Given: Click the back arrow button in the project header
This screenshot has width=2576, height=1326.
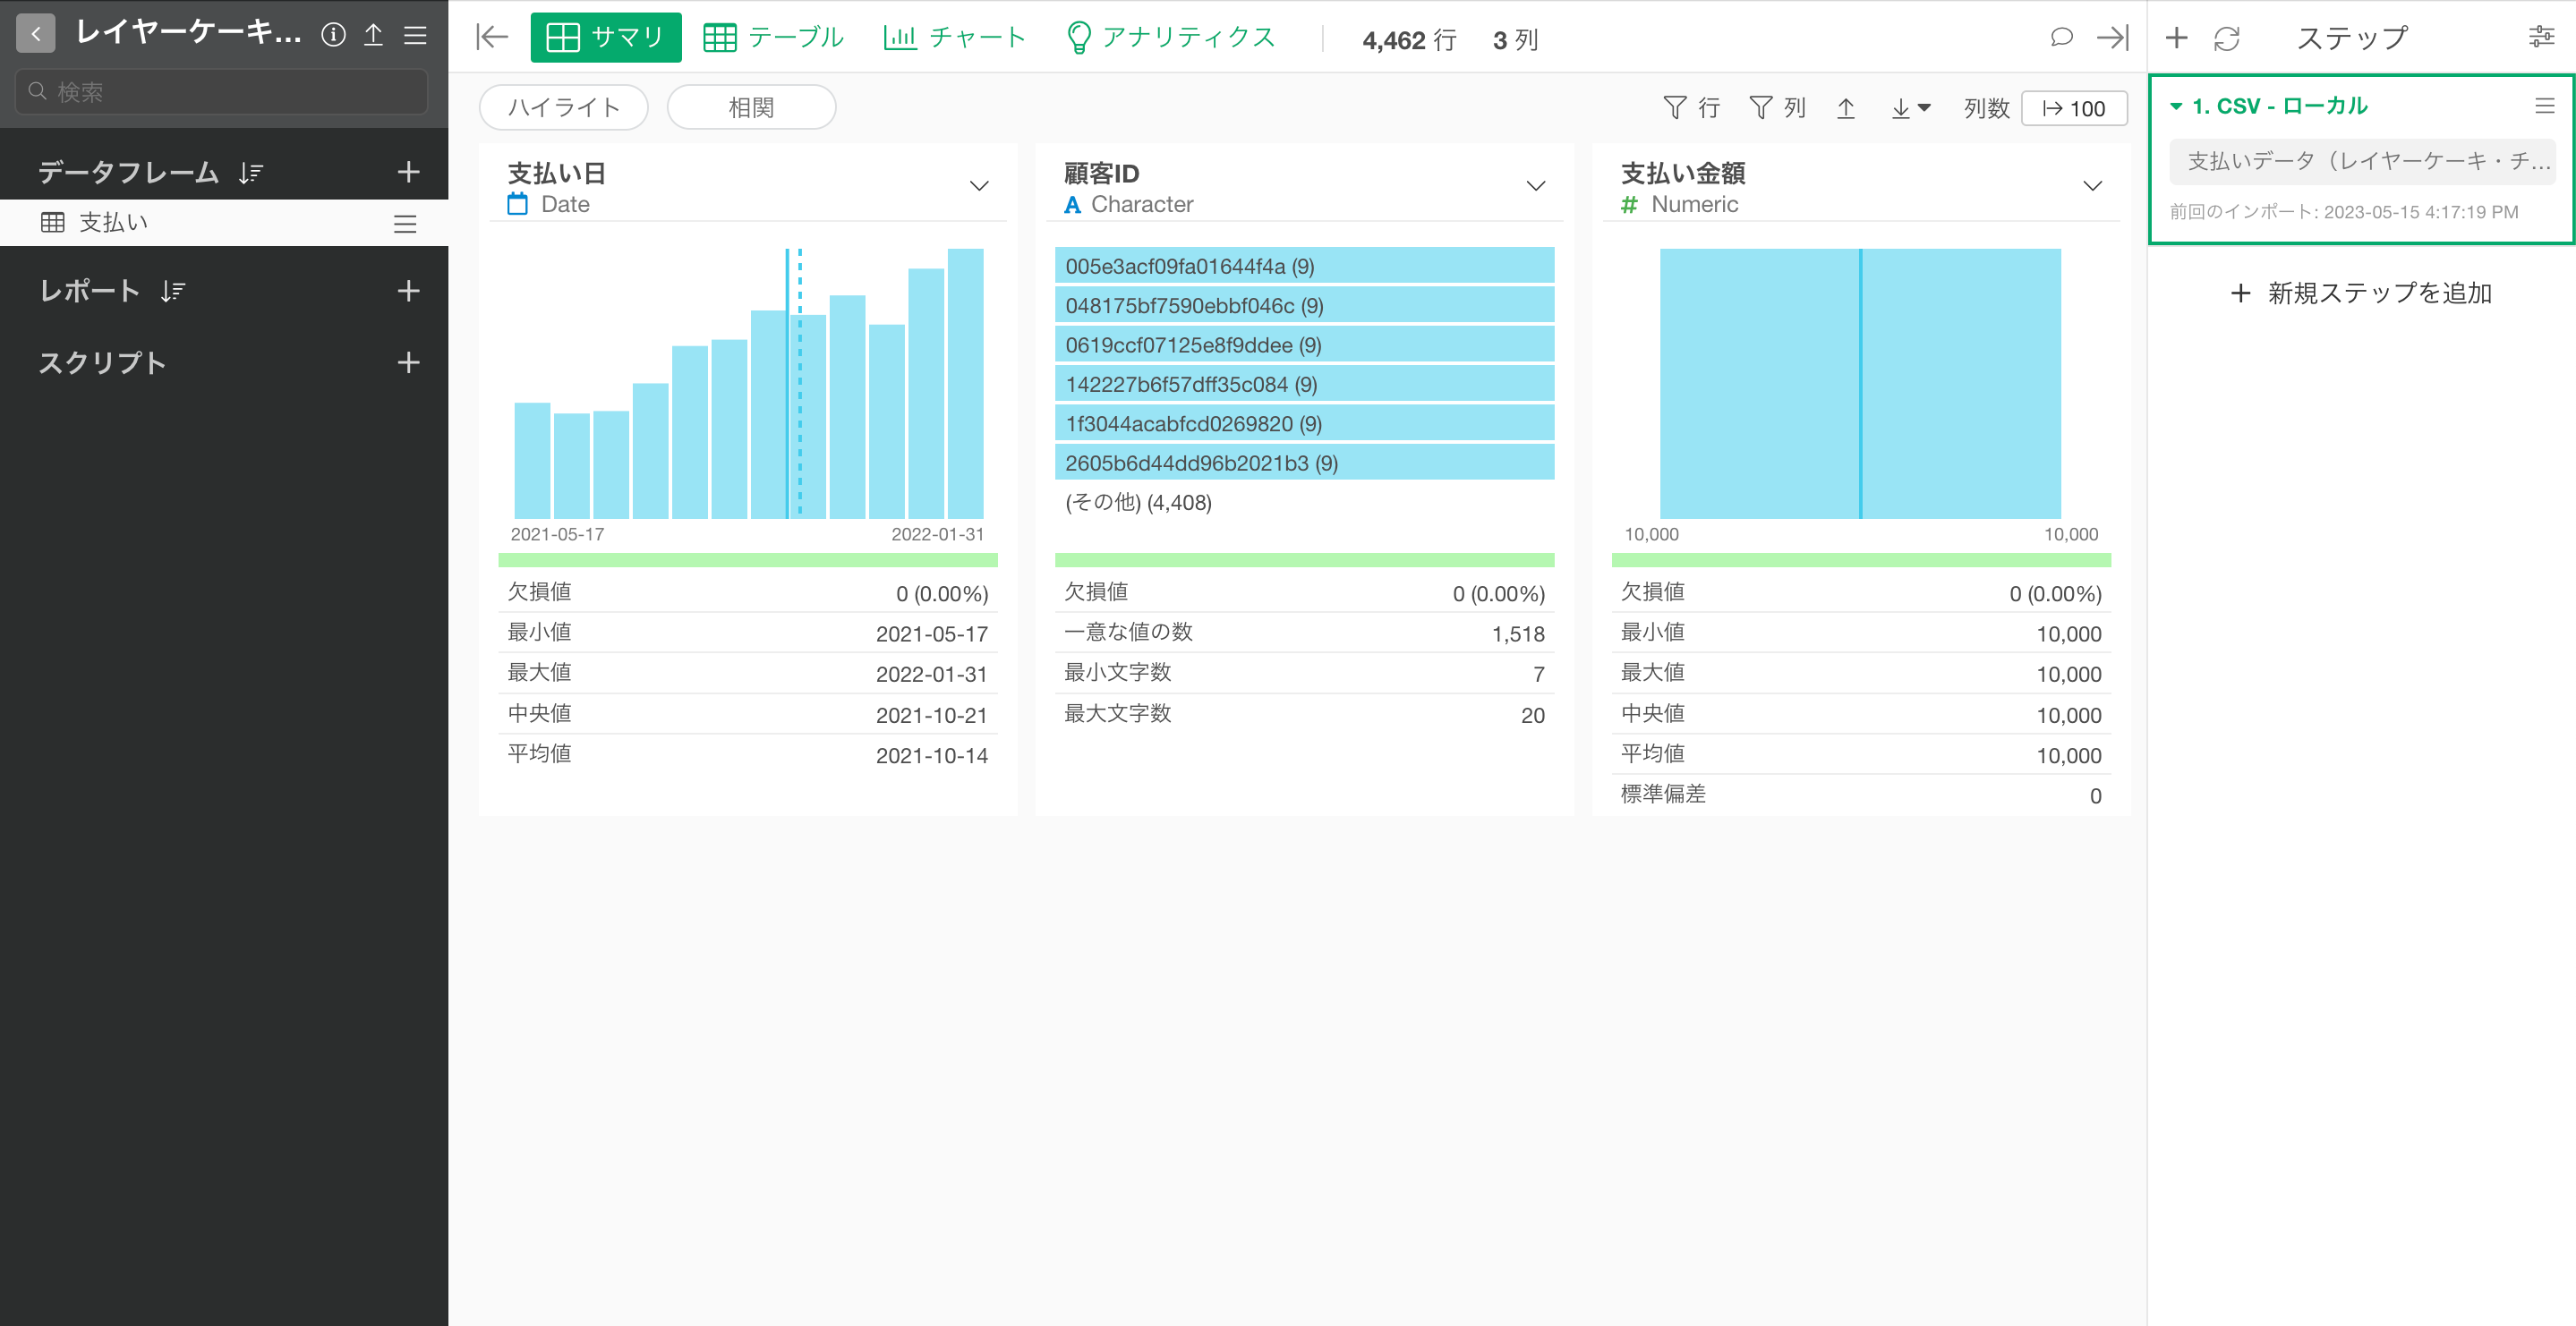Looking at the screenshot, I should pyautogui.click(x=36, y=34).
